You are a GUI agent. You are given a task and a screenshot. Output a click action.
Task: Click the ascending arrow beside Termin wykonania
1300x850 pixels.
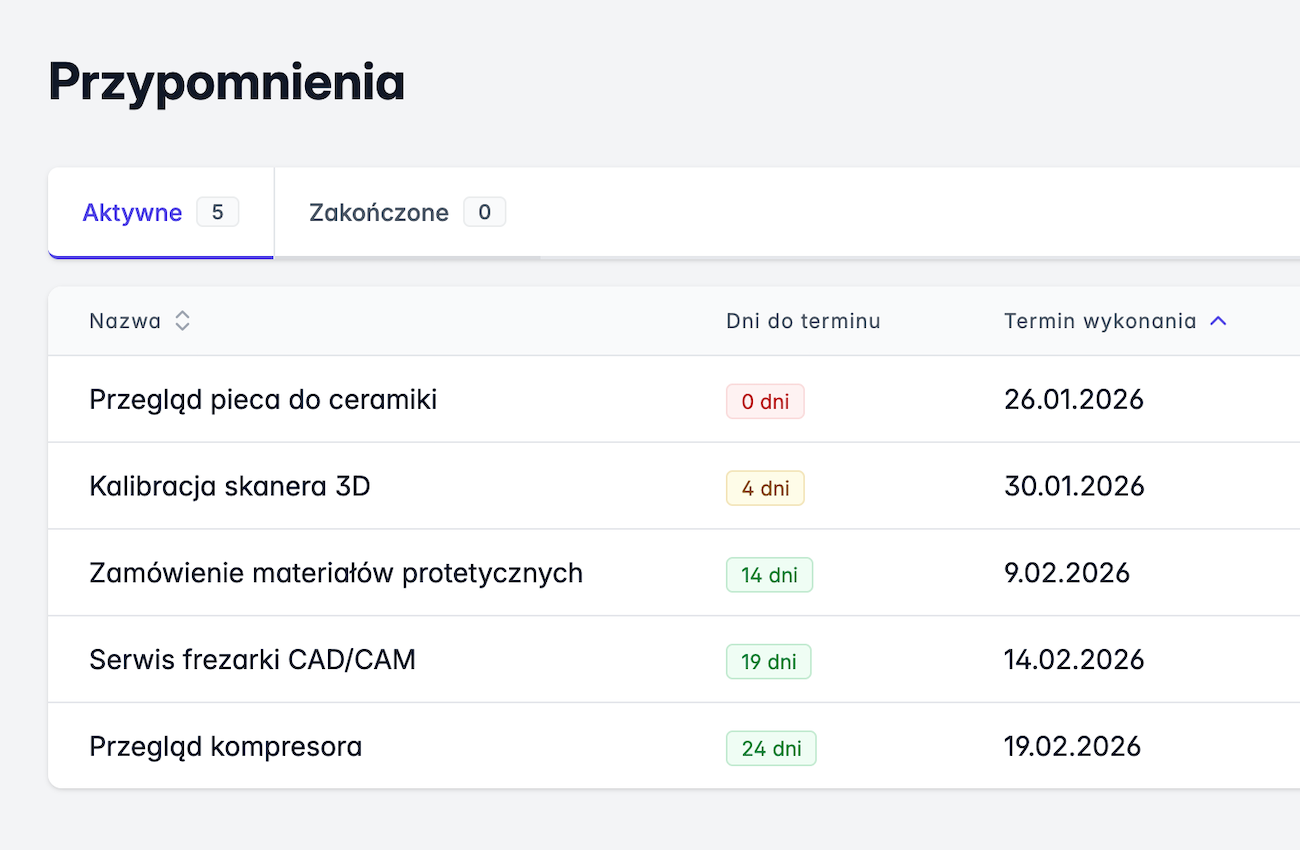point(1217,321)
